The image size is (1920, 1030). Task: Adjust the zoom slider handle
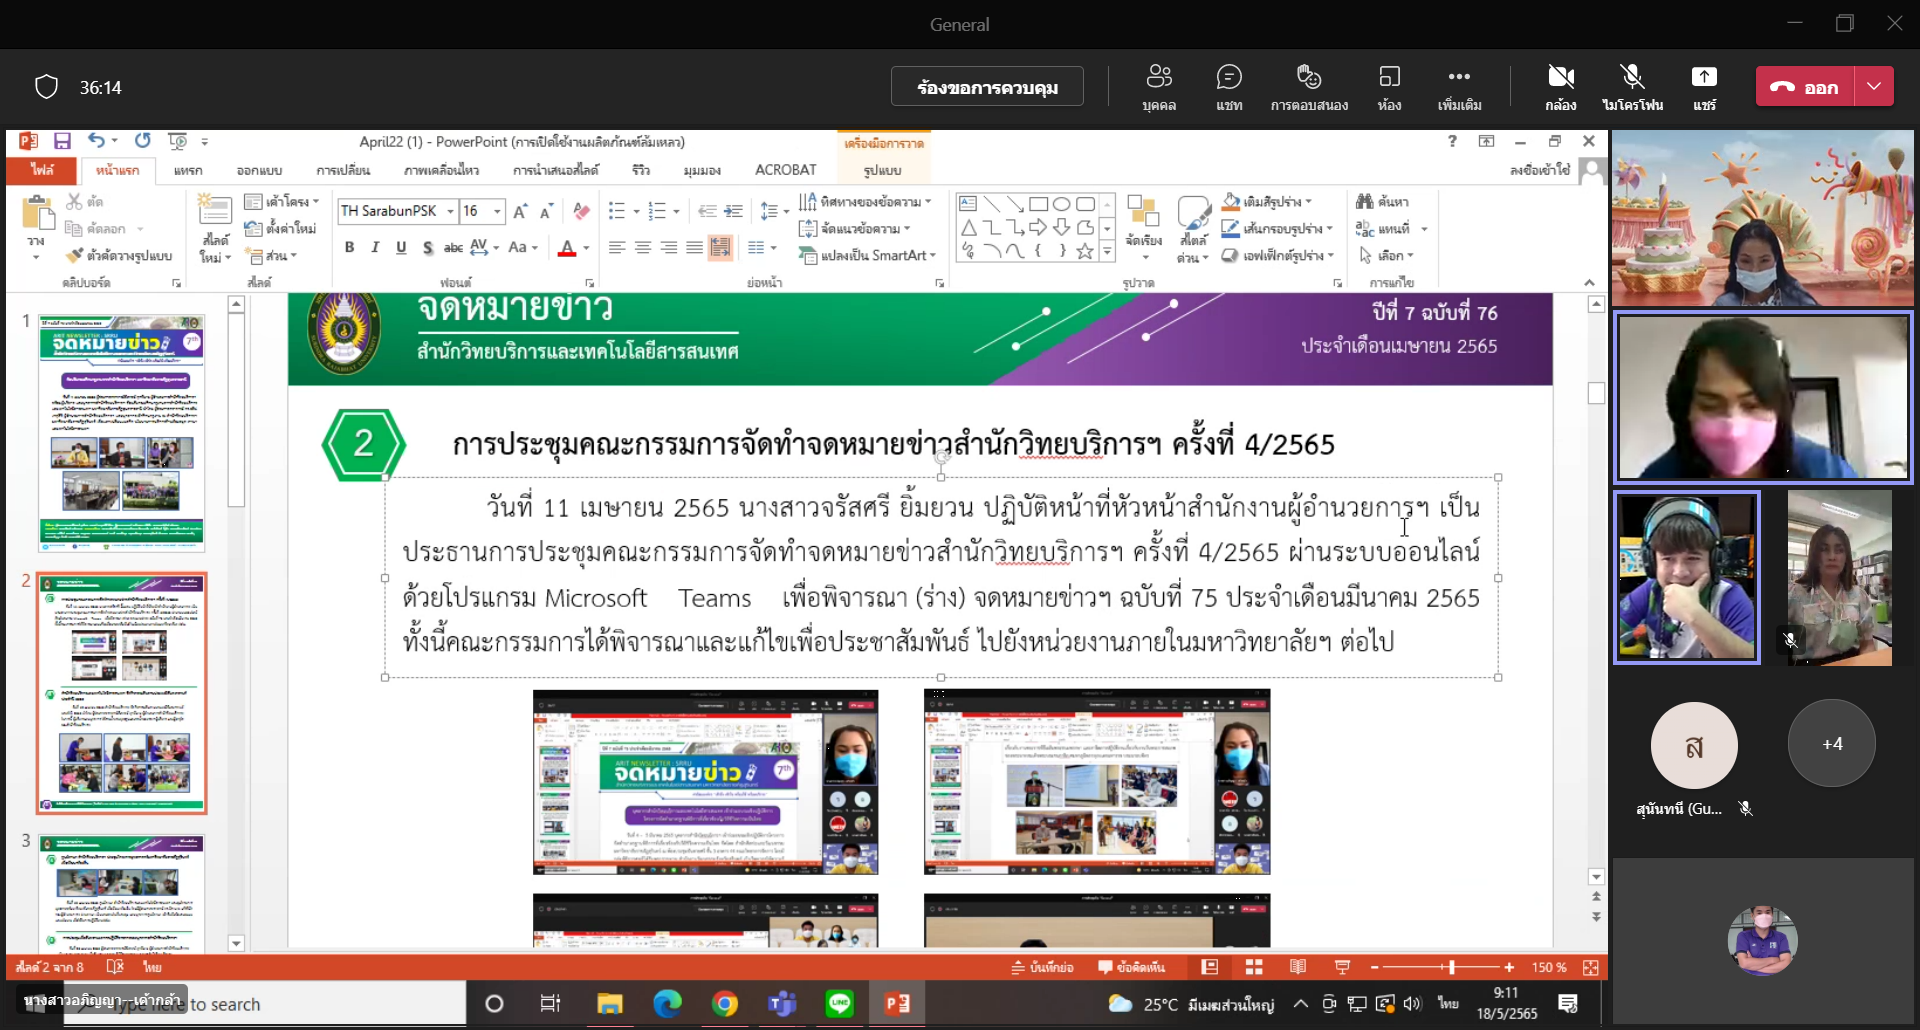[x=1452, y=967]
